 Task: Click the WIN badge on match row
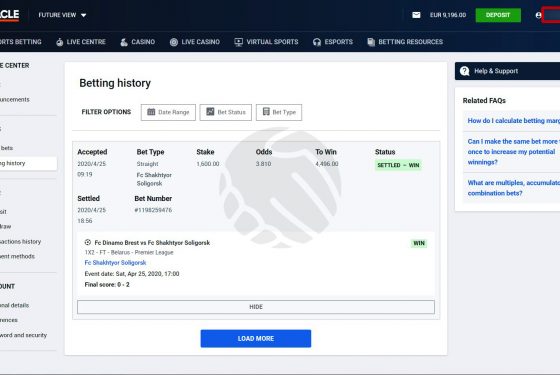click(x=419, y=243)
